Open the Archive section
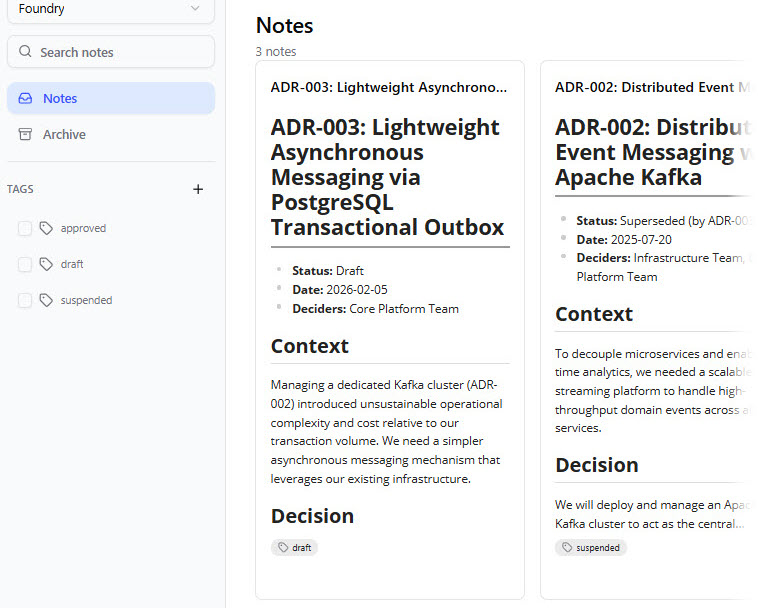This screenshot has height=608, width=758. coord(111,134)
